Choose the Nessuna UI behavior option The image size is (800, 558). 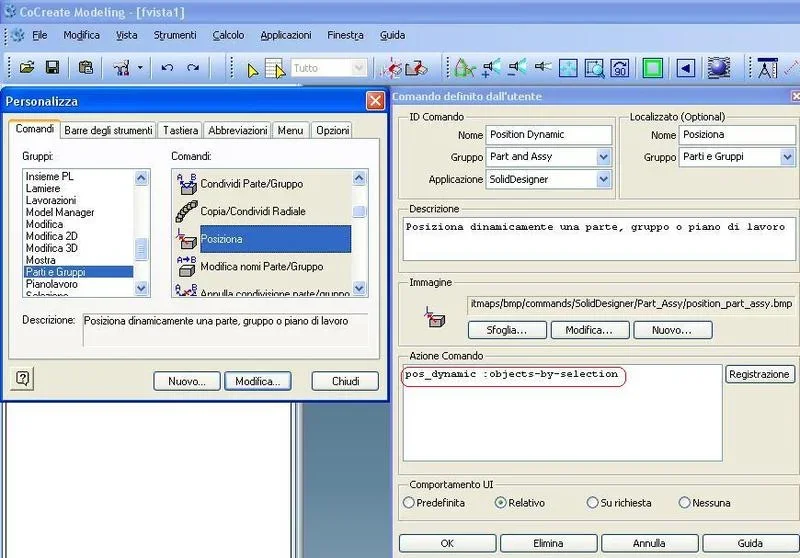(x=685, y=503)
